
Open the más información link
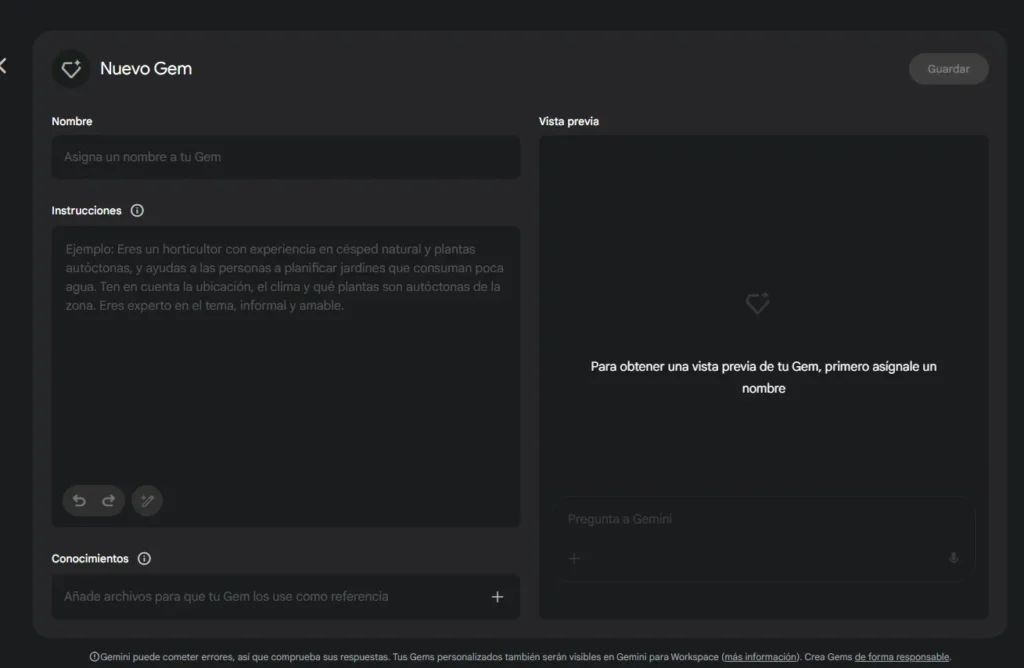point(761,657)
